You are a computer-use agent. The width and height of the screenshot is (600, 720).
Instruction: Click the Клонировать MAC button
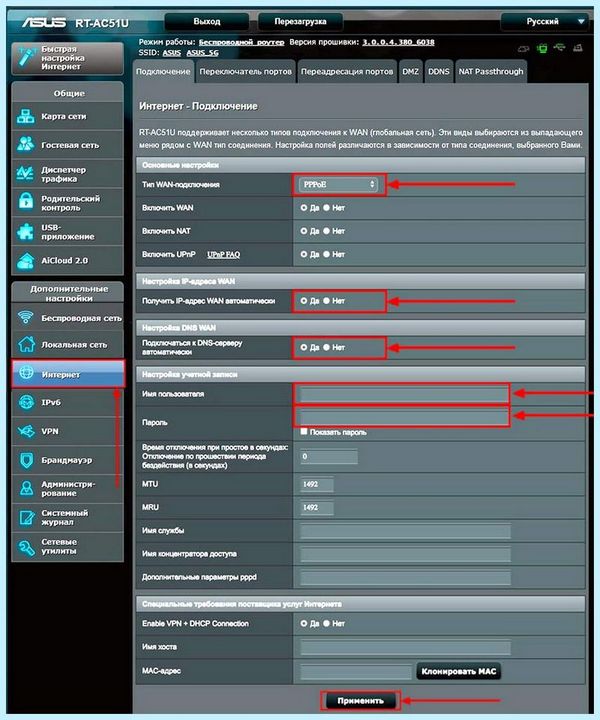459,671
